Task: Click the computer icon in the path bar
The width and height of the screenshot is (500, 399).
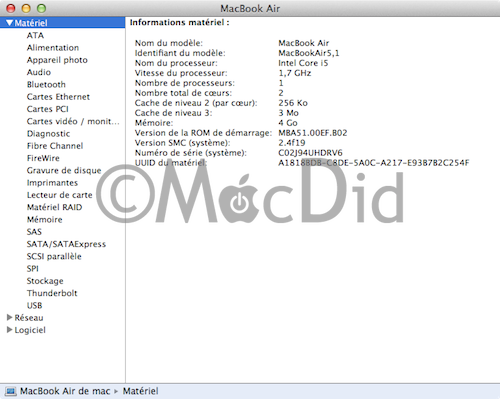Action: tap(11, 391)
